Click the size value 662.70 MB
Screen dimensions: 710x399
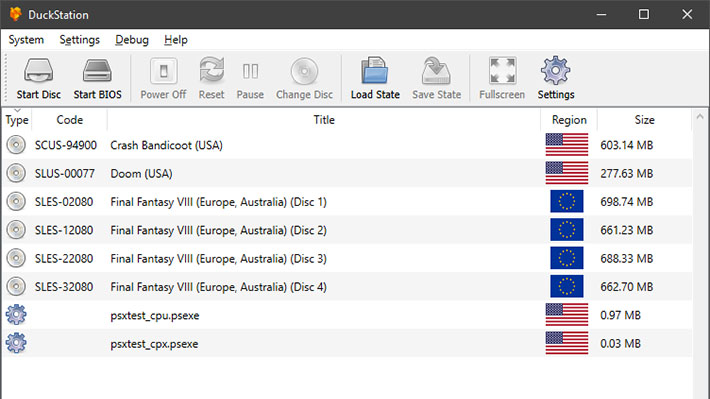pyautogui.click(x=627, y=287)
